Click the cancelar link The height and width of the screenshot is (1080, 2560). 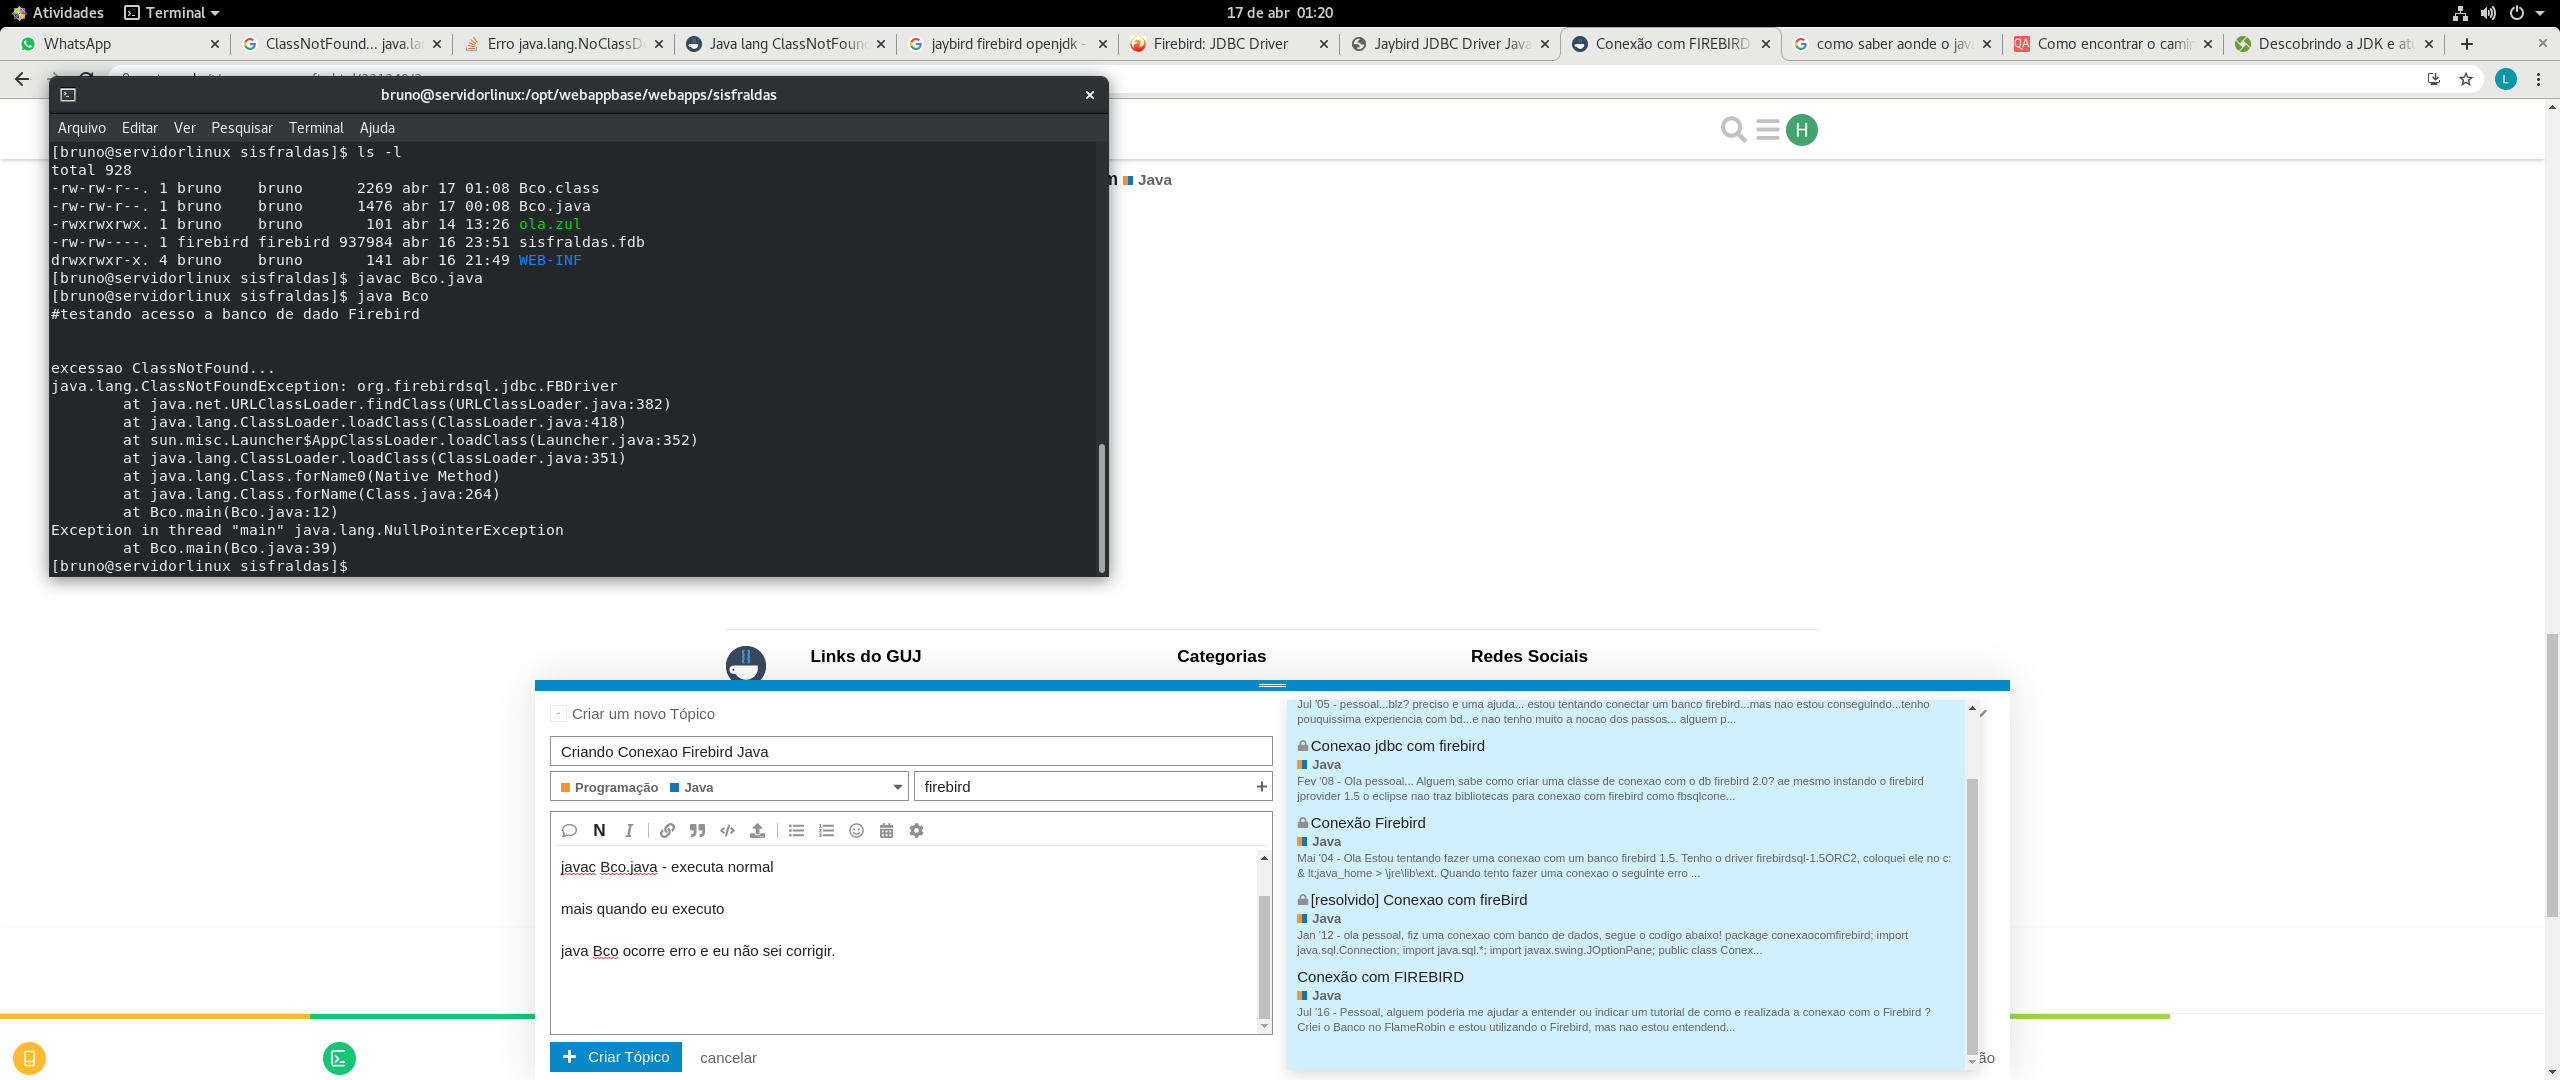point(728,1058)
